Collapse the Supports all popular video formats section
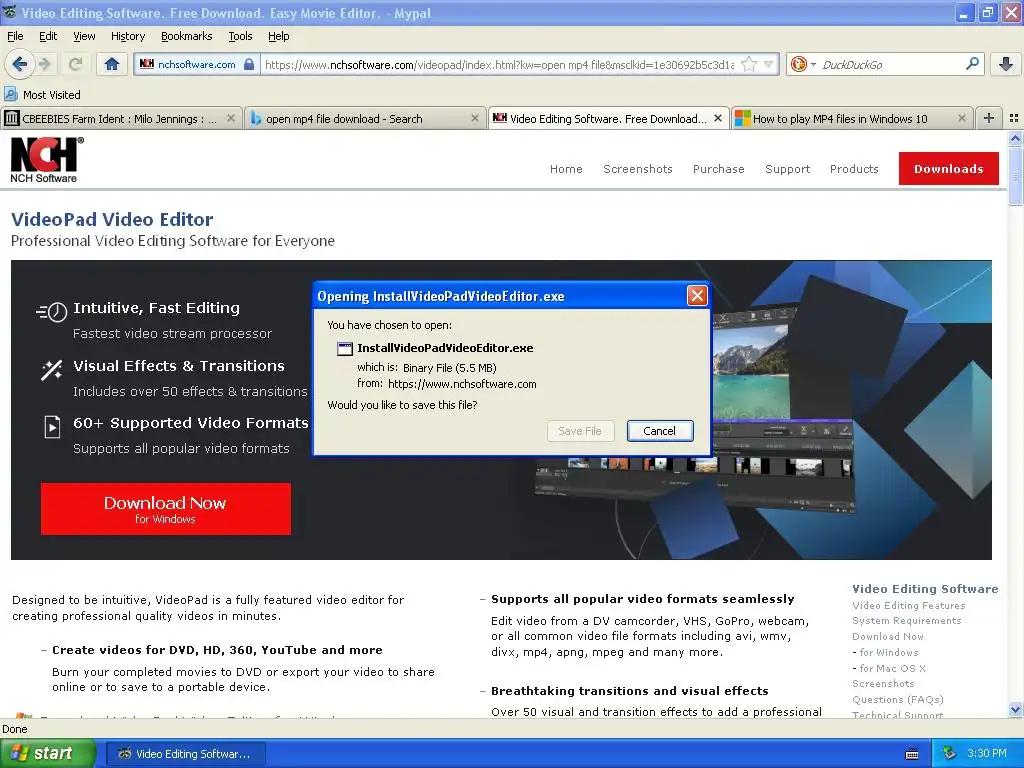Screen dimensions: 1024x768 (483, 600)
